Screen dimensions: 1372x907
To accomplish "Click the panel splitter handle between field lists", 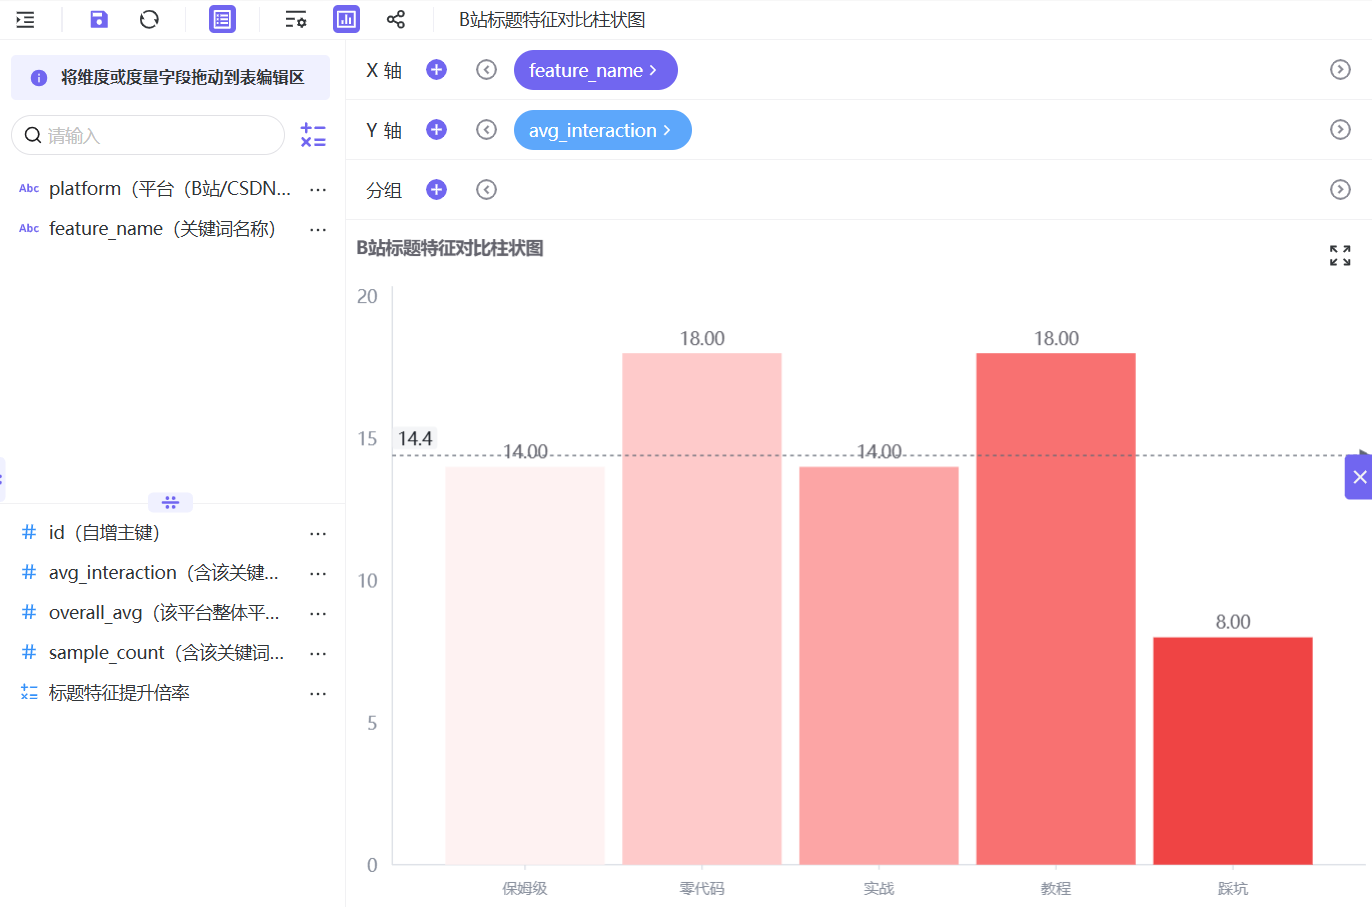I will pos(170,502).
